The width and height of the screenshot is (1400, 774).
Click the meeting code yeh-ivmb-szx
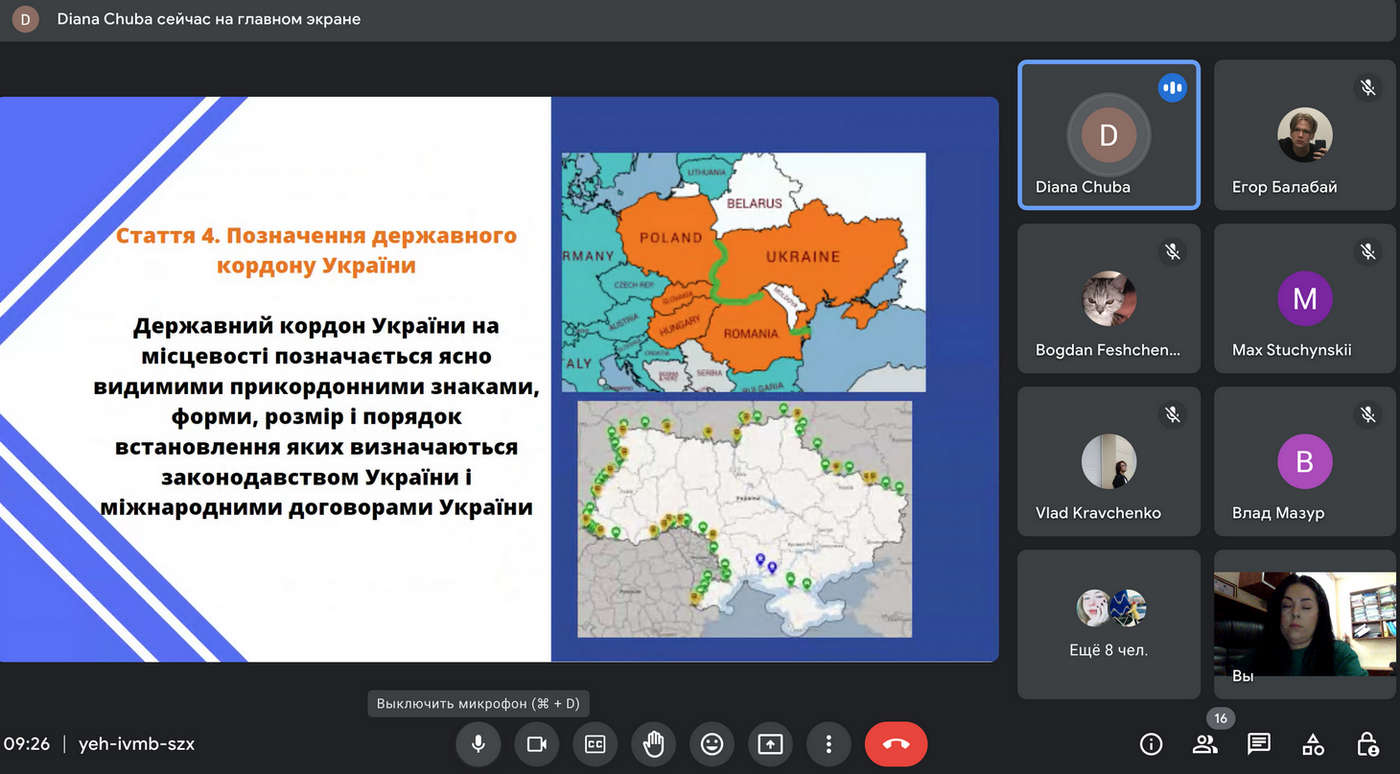click(x=137, y=744)
